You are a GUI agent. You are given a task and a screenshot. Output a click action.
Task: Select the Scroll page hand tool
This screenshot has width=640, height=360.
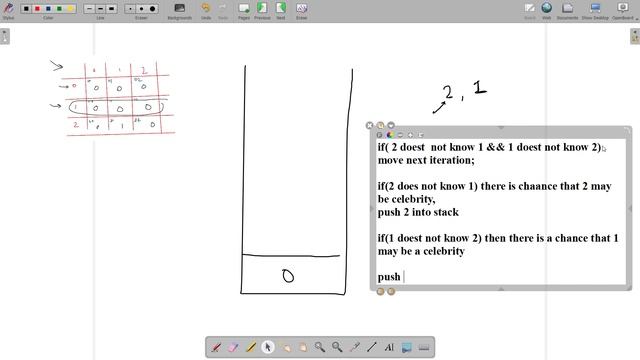302,347
